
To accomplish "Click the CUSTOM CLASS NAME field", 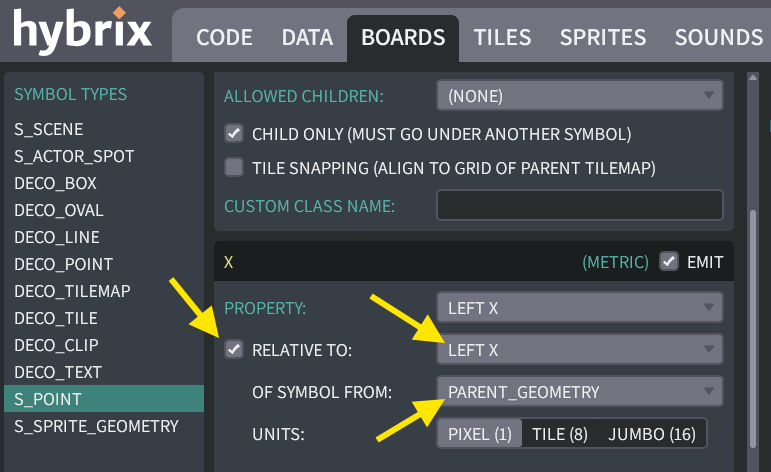I will (579, 206).
